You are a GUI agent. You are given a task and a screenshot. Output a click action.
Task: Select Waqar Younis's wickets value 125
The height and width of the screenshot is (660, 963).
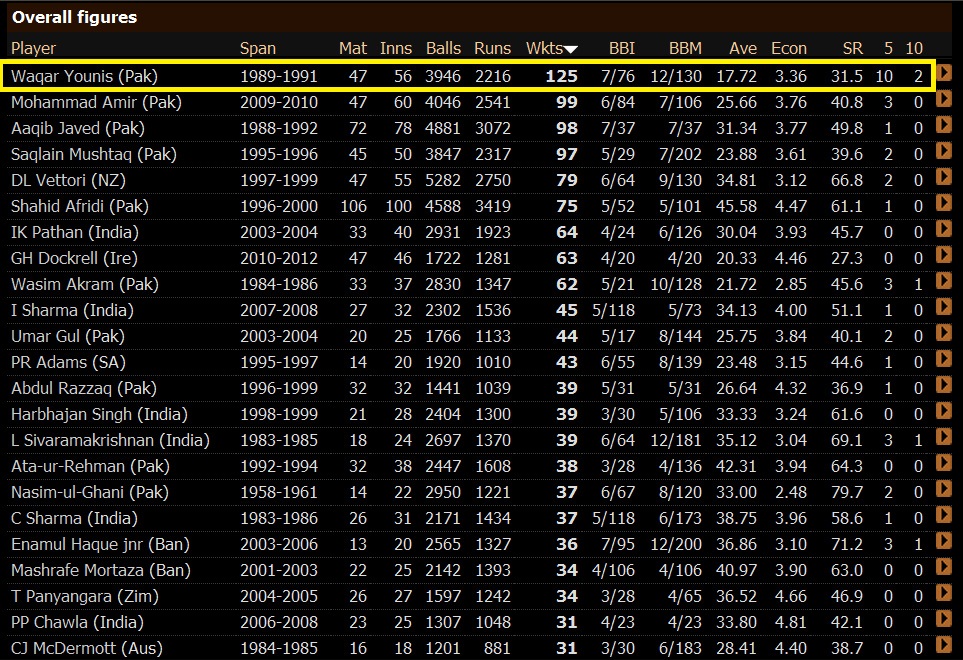click(x=561, y=76)
